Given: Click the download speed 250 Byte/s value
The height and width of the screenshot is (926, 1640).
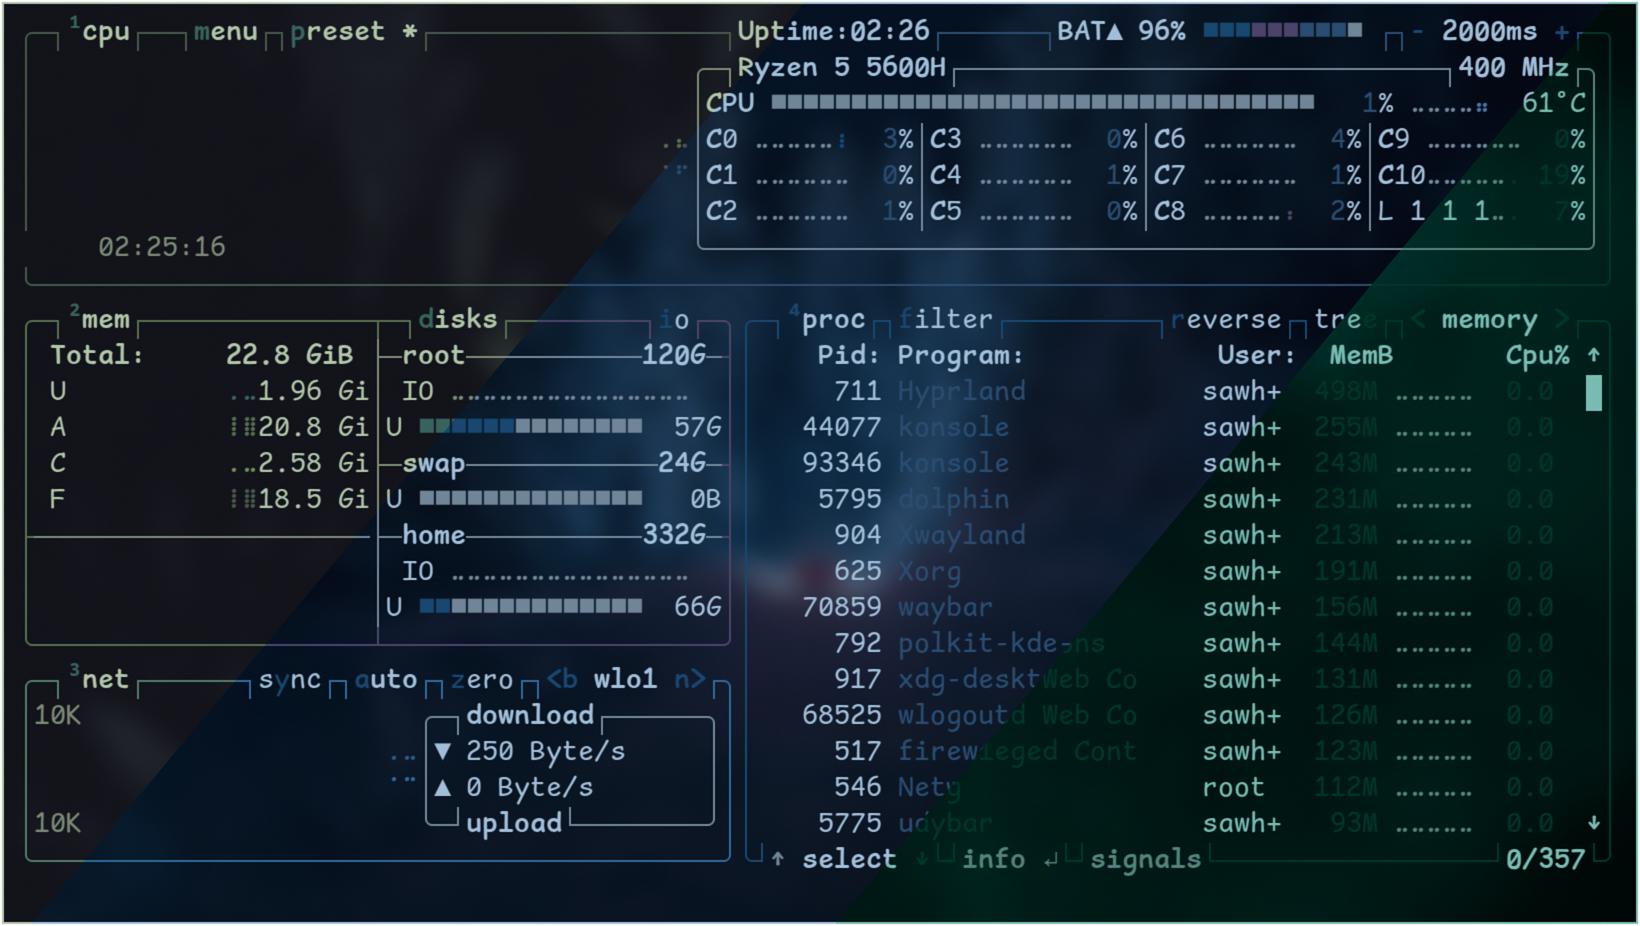Looking at the screenshot, I should tap(545, 751).
